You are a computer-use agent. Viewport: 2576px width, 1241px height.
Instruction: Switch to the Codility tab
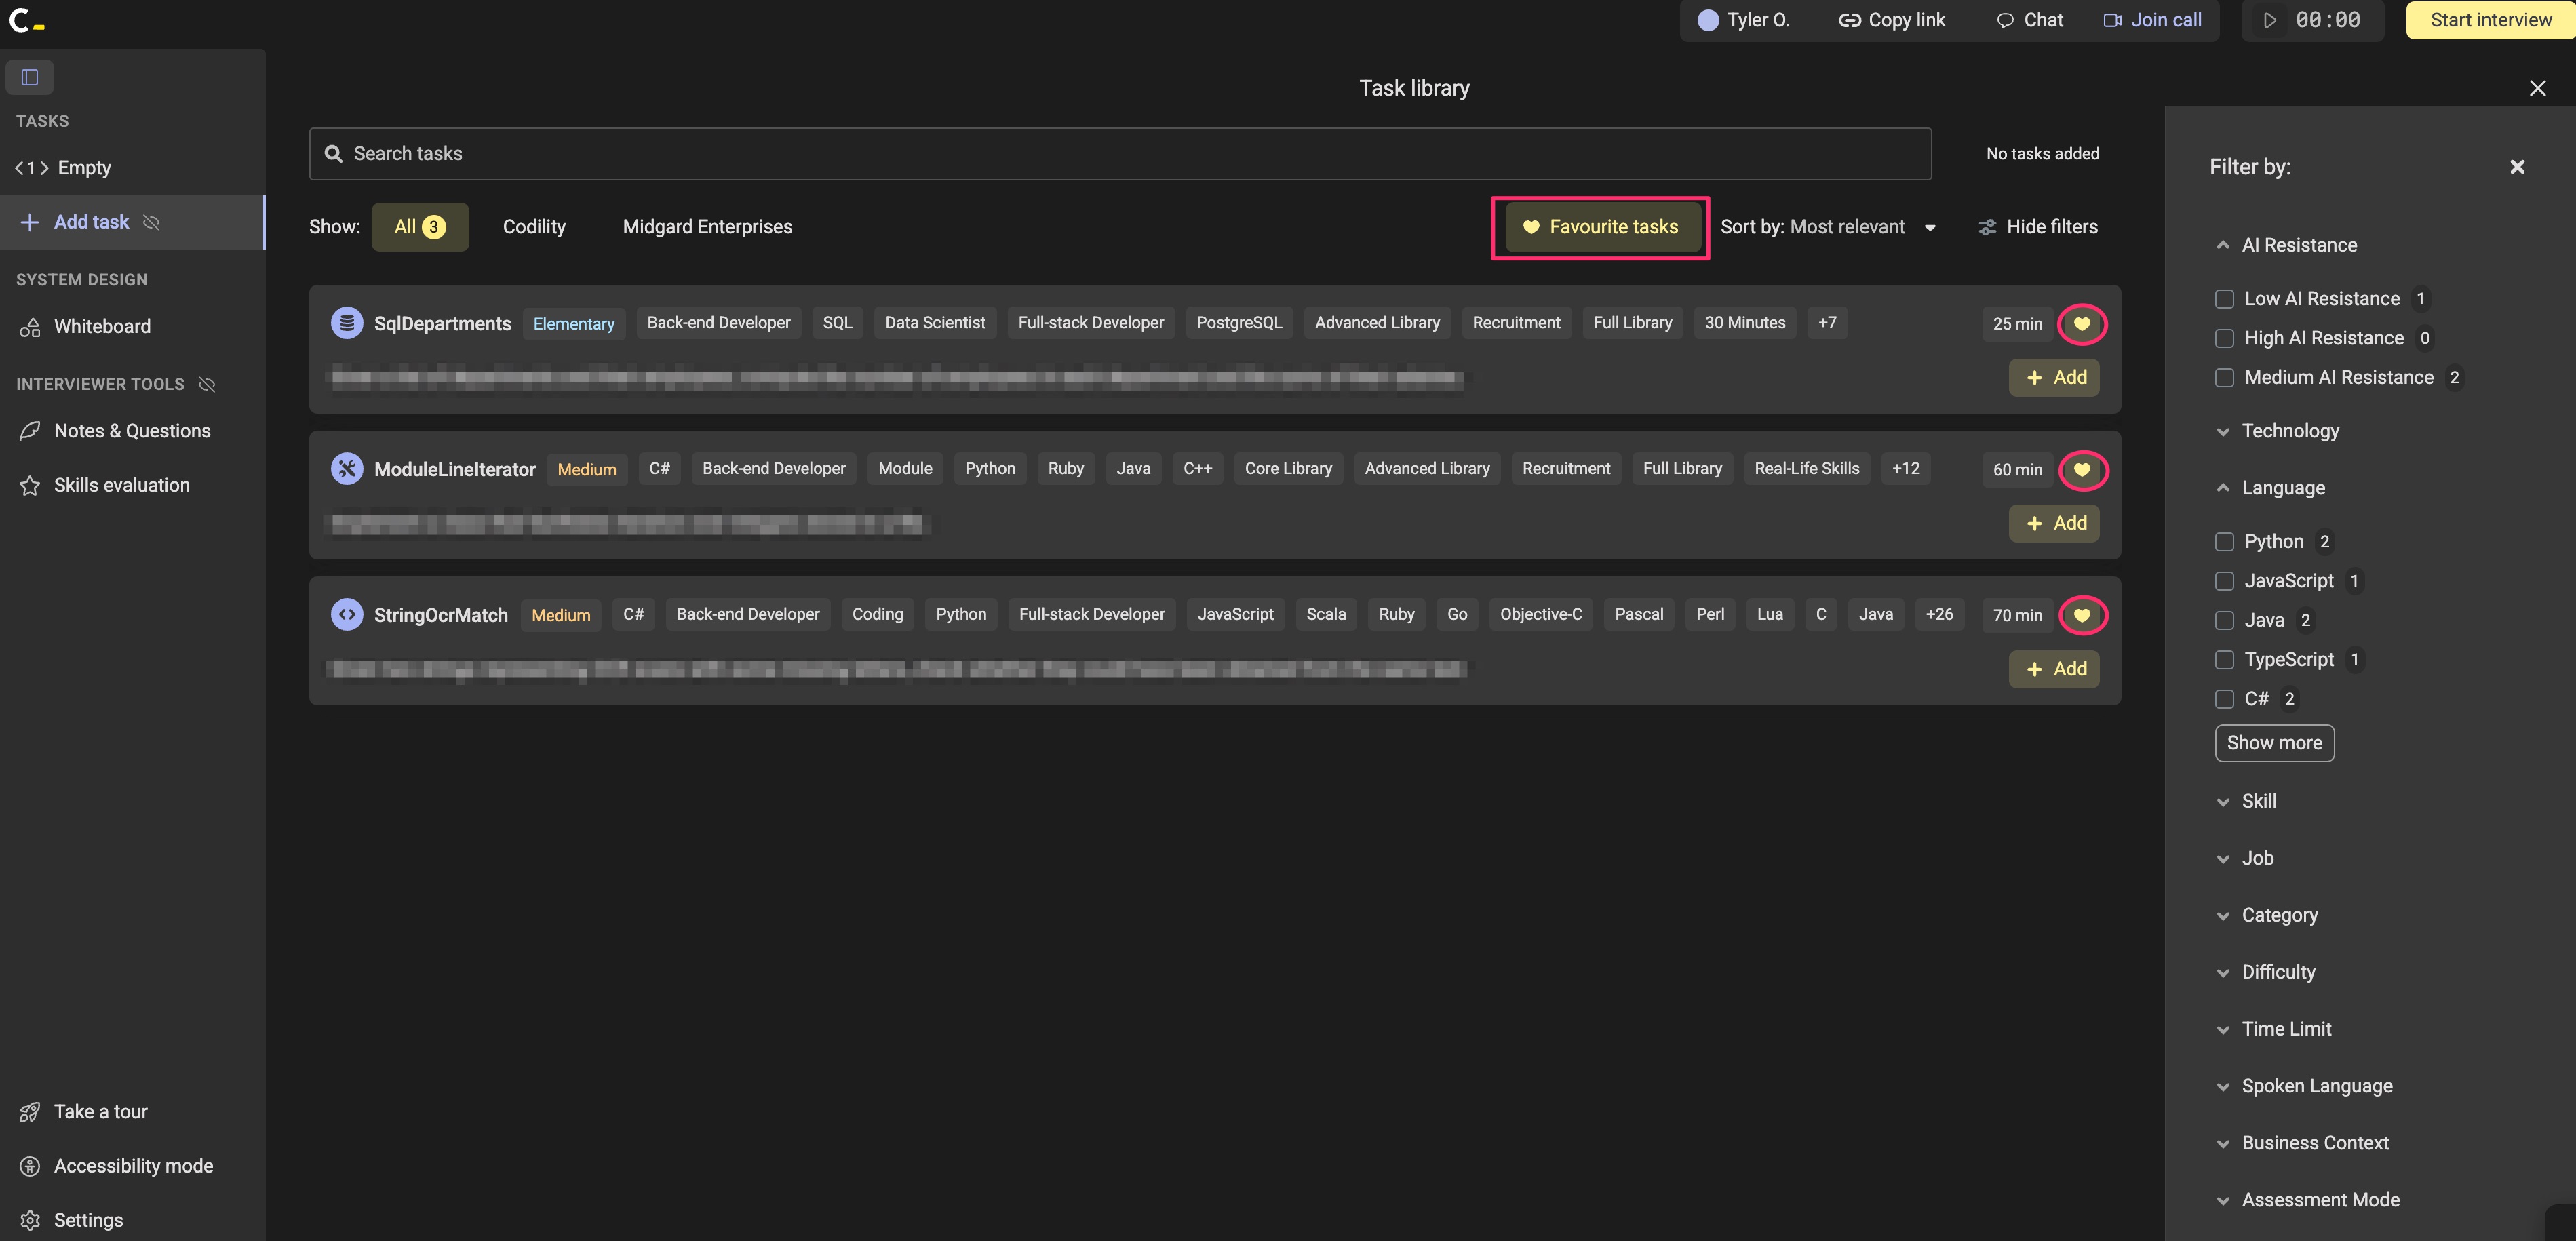pyautogui.click(x=534, y=227)
